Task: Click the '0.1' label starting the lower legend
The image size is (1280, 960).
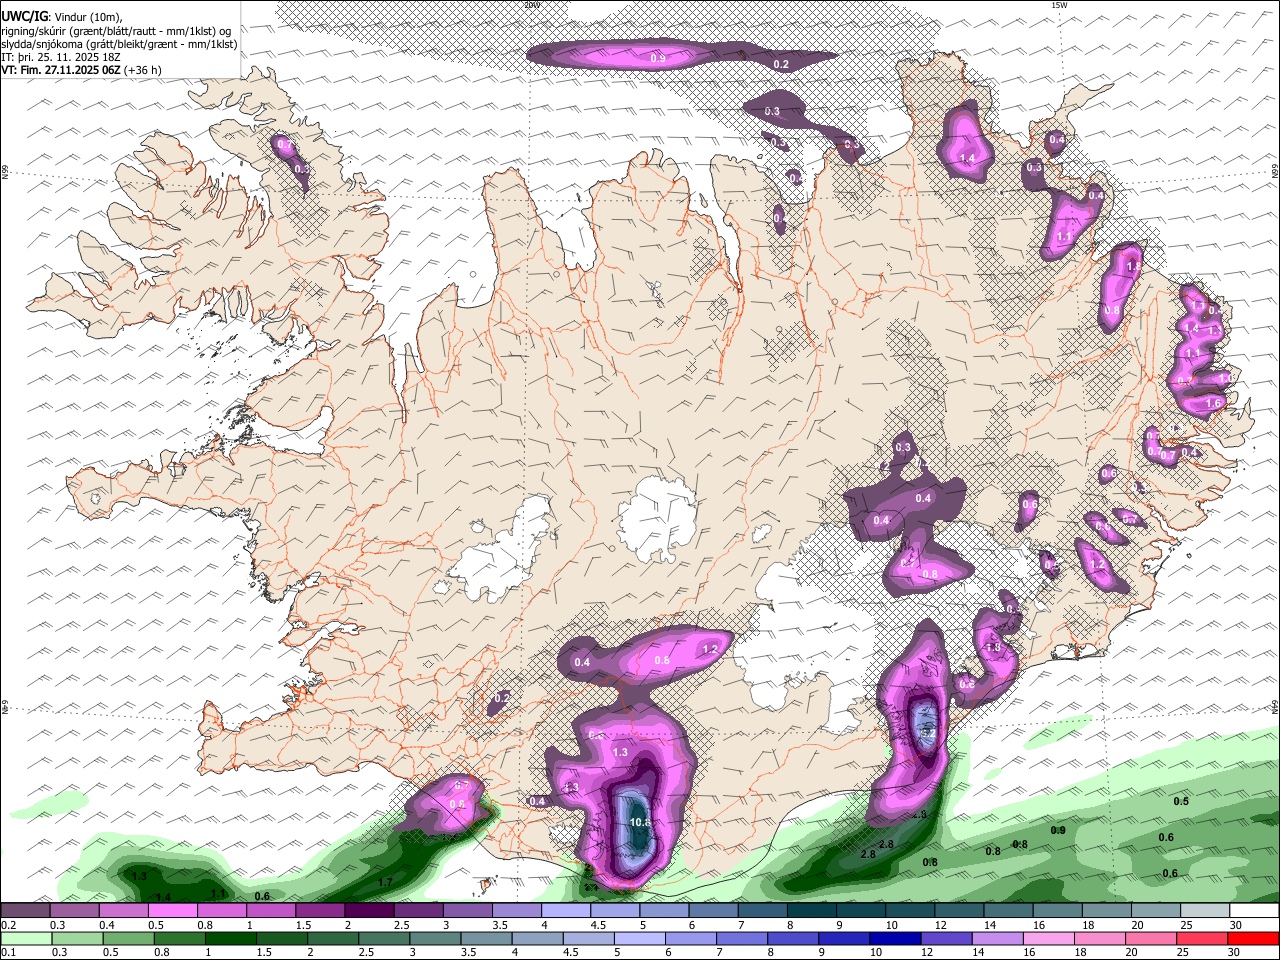Action: click(8, 953)
